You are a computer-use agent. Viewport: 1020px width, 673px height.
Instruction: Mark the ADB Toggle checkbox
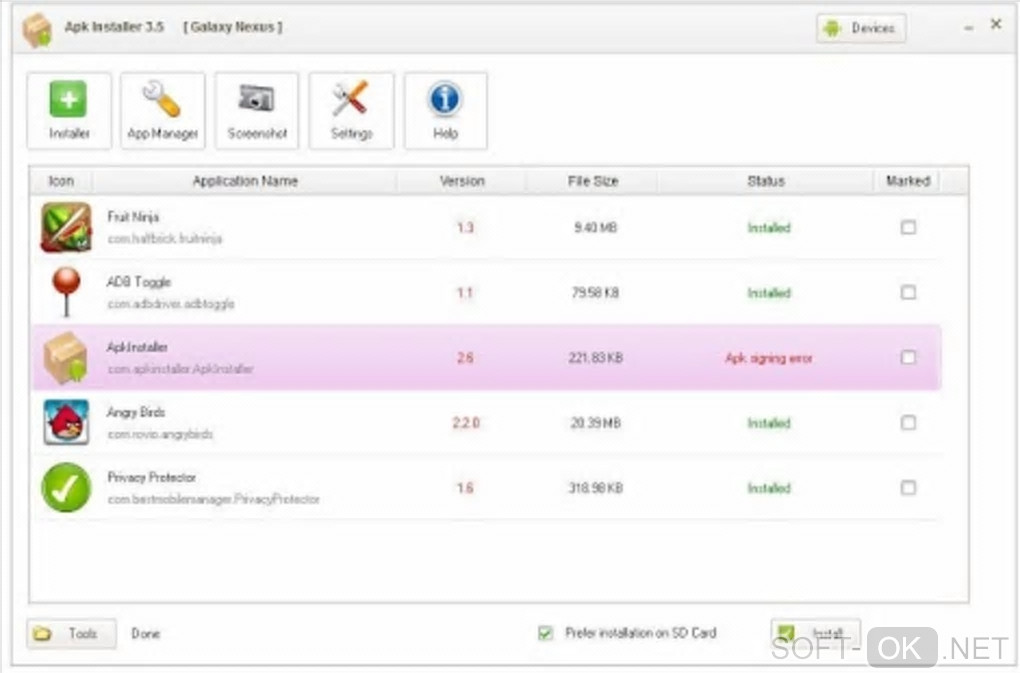[908, 292]
